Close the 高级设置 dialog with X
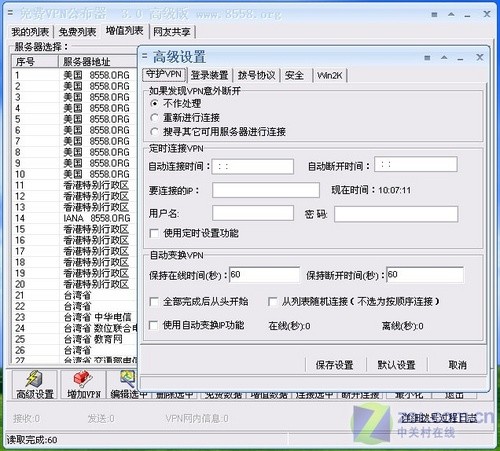Screen dimensions: 500x451 tap(480, 57)
